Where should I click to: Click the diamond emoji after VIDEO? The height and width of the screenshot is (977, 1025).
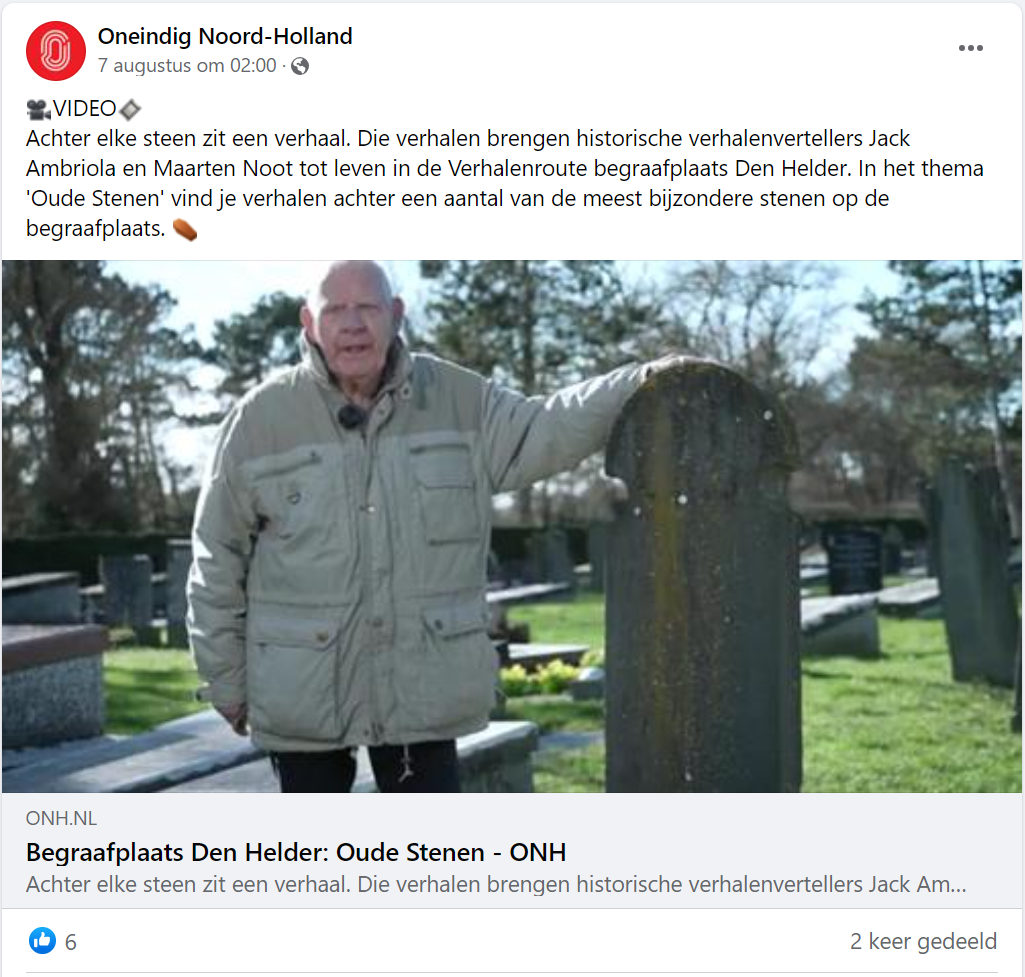click(x=130, y=109)
